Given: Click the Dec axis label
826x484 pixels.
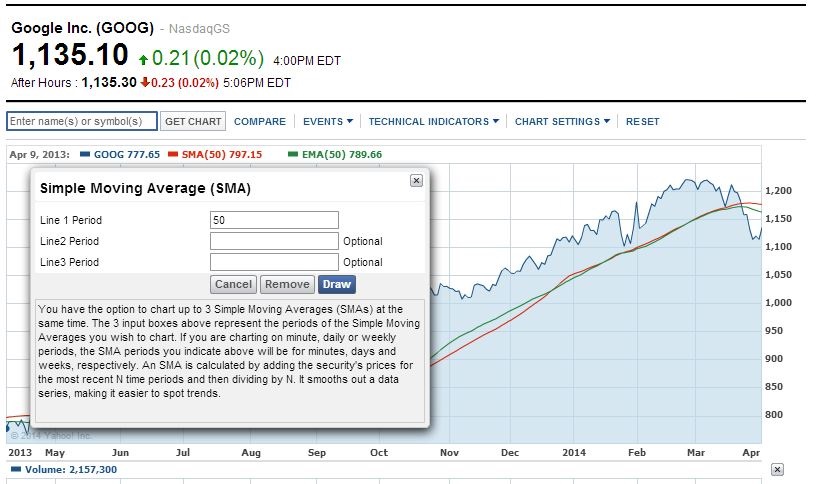Looking at the screenshot, I should click(x=510, y=452).
